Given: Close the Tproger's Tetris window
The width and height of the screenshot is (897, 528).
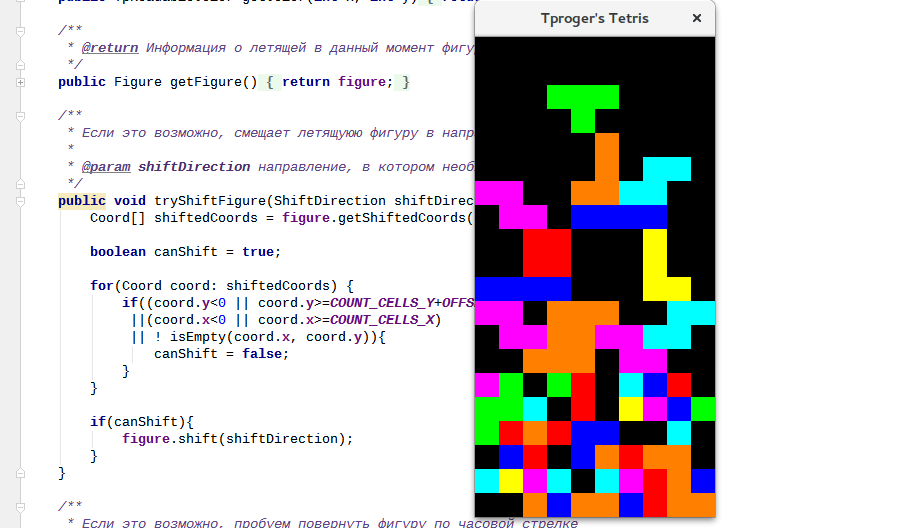Looking at the screenshot, I should [696, 18].
